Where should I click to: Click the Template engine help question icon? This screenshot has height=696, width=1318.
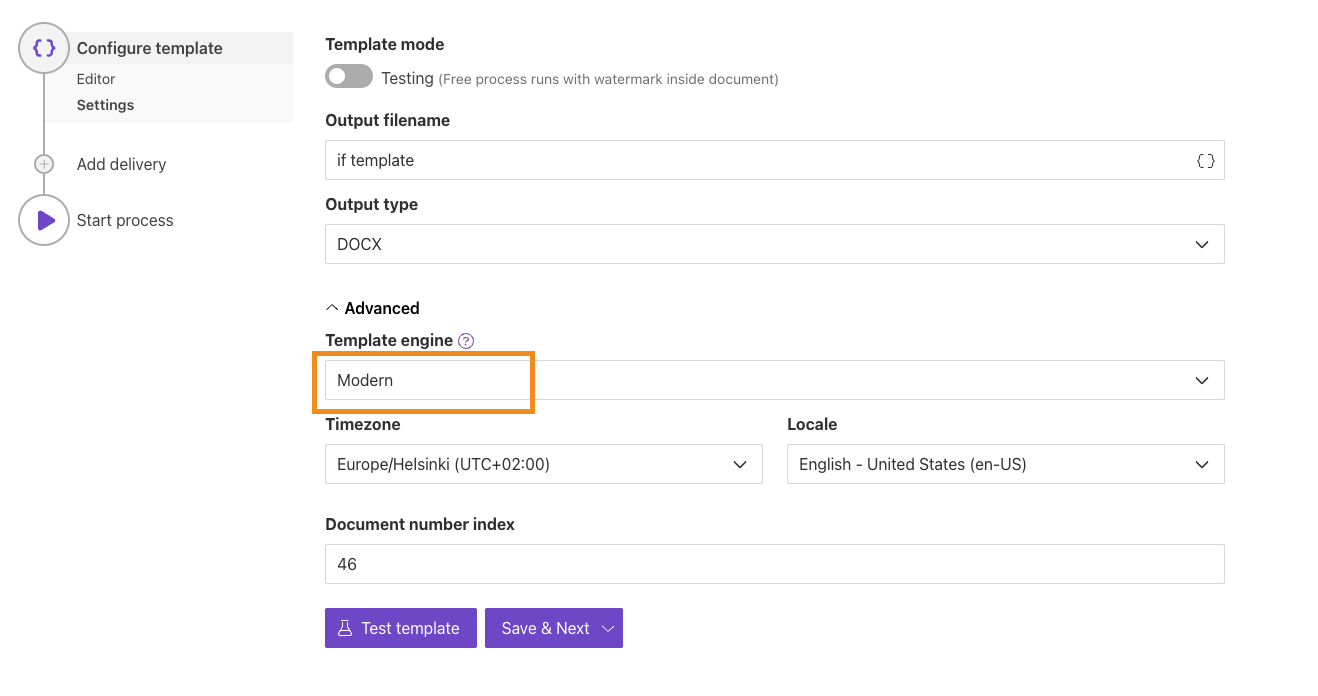click(x=465, y=341)
